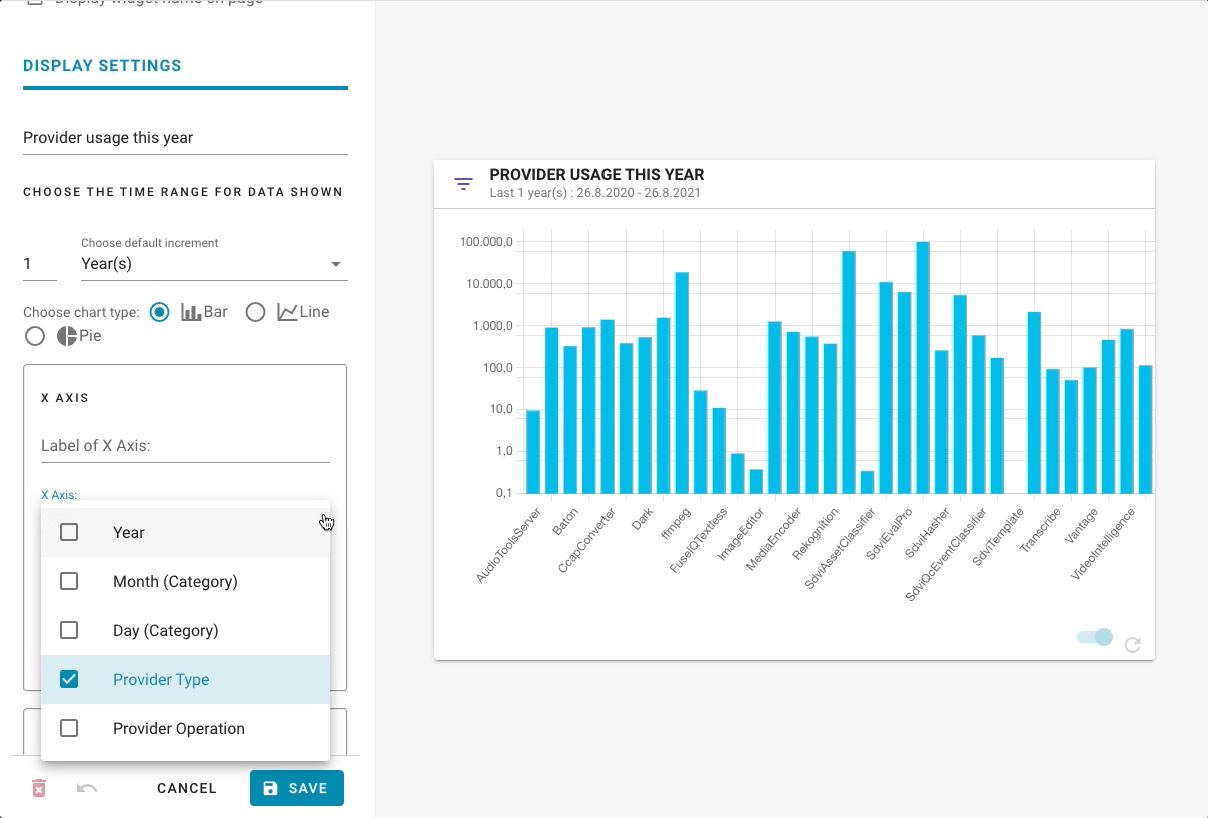Viewport: 1208px width, 818px height.
Task: Click the pie chart type icon
Action: click(x=67, y=336)
